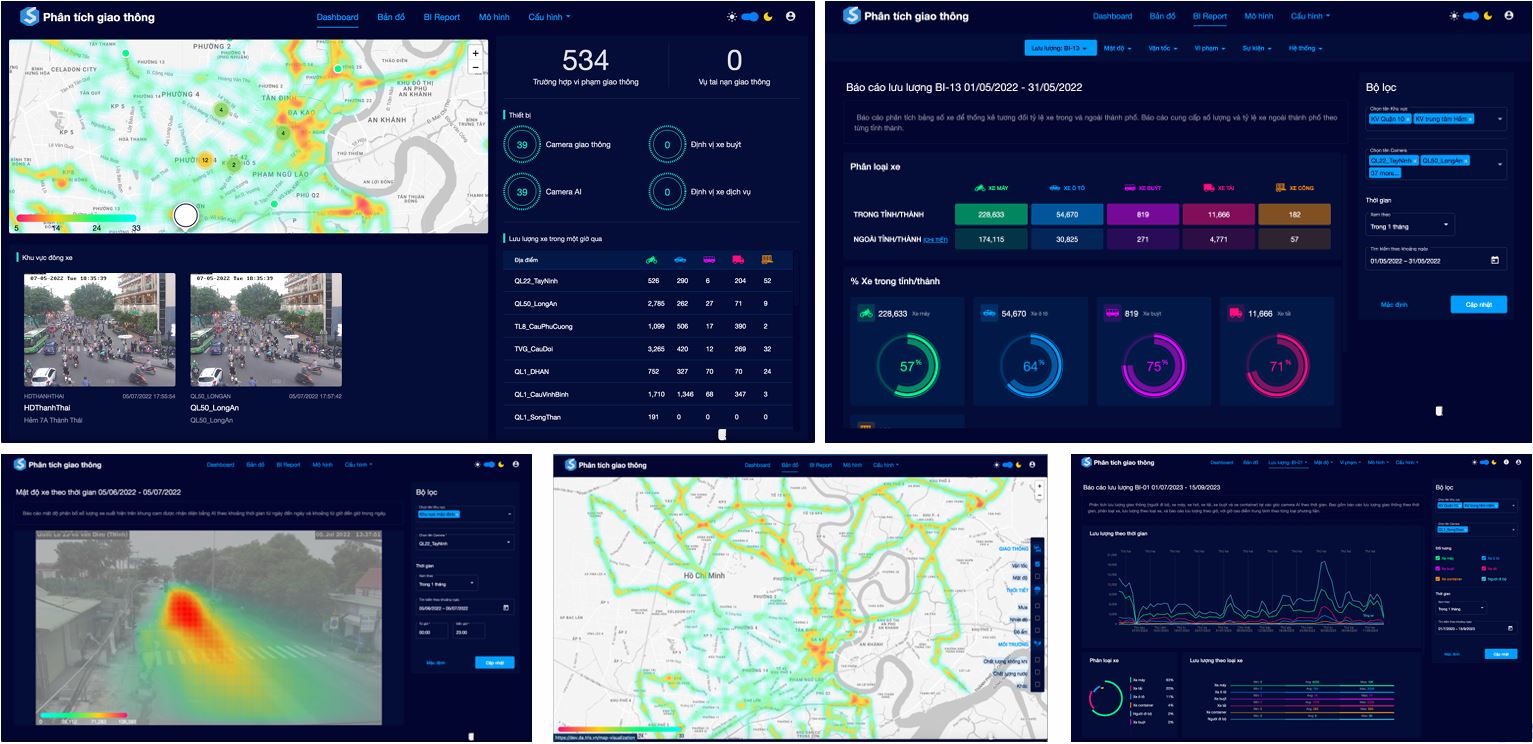Open the date picker calendar icon in the BI-13 filter

[1495, 260]
